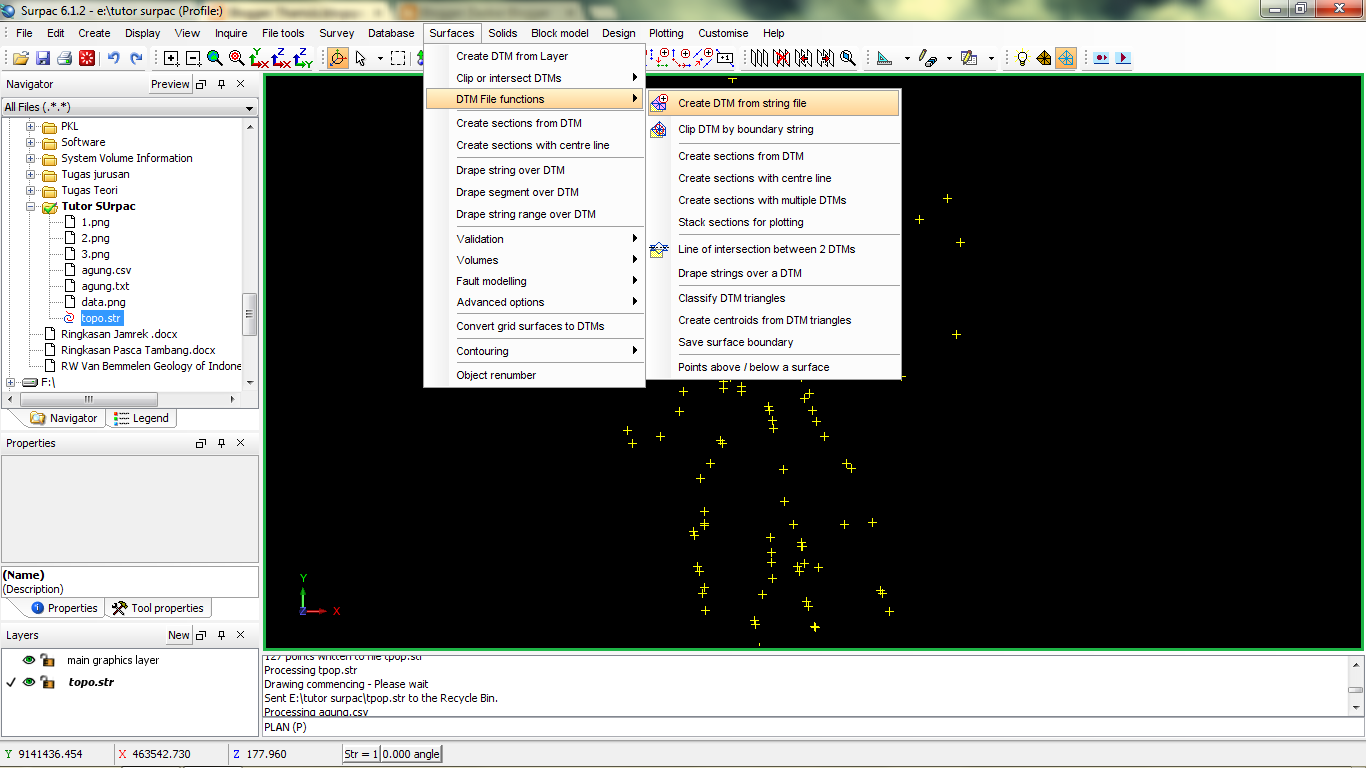The width and height of the screenshot is (1366, 768).
Task: Click the zoom out minus icon
Action: pyautogui.click(x=193, y=58)
